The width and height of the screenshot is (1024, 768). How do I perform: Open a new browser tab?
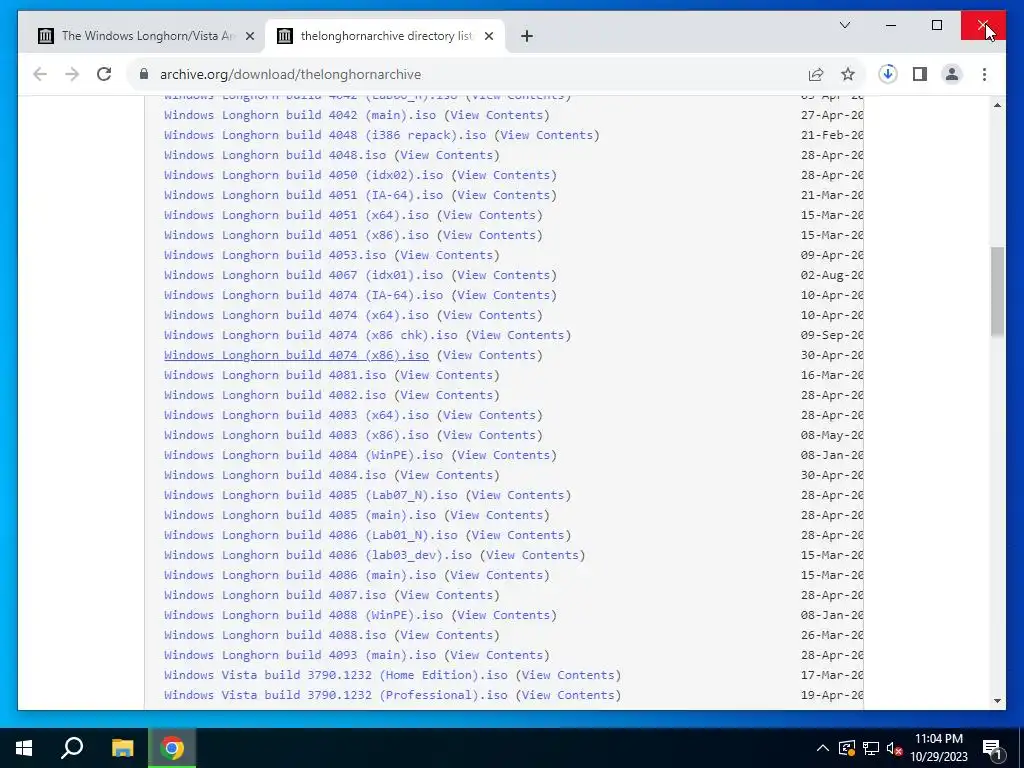pos(526,36)
